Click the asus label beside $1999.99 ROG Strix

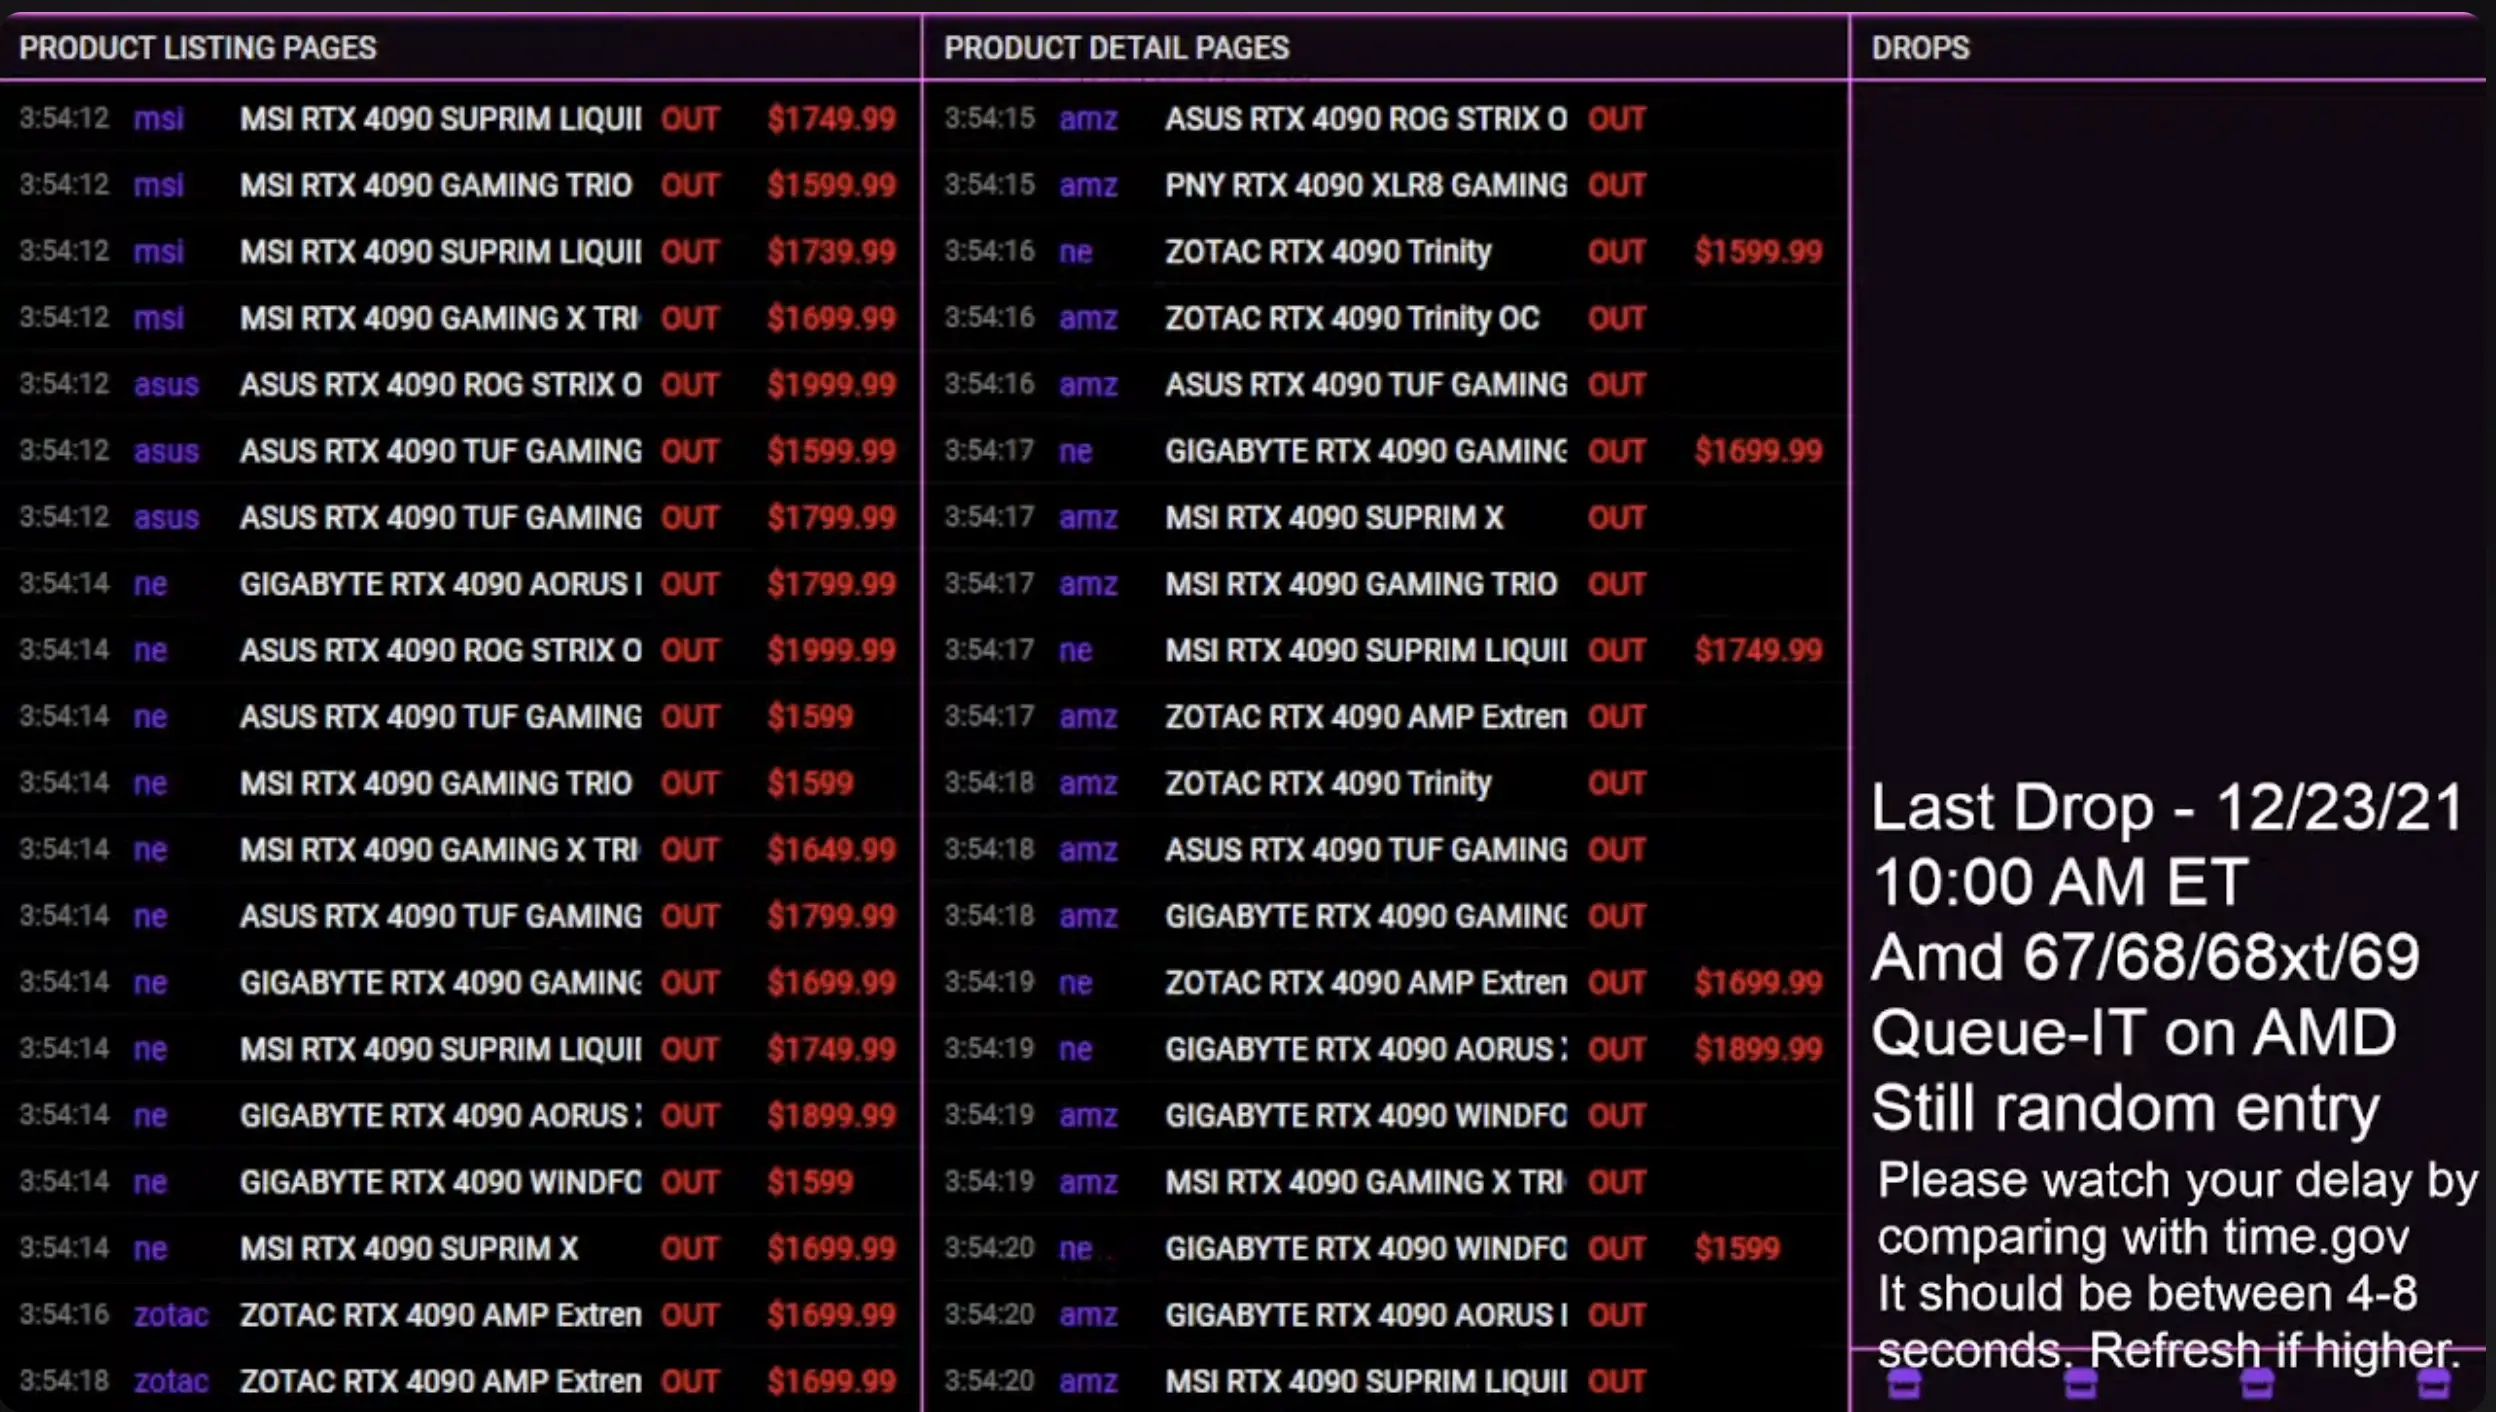click(x=166, y=385)
